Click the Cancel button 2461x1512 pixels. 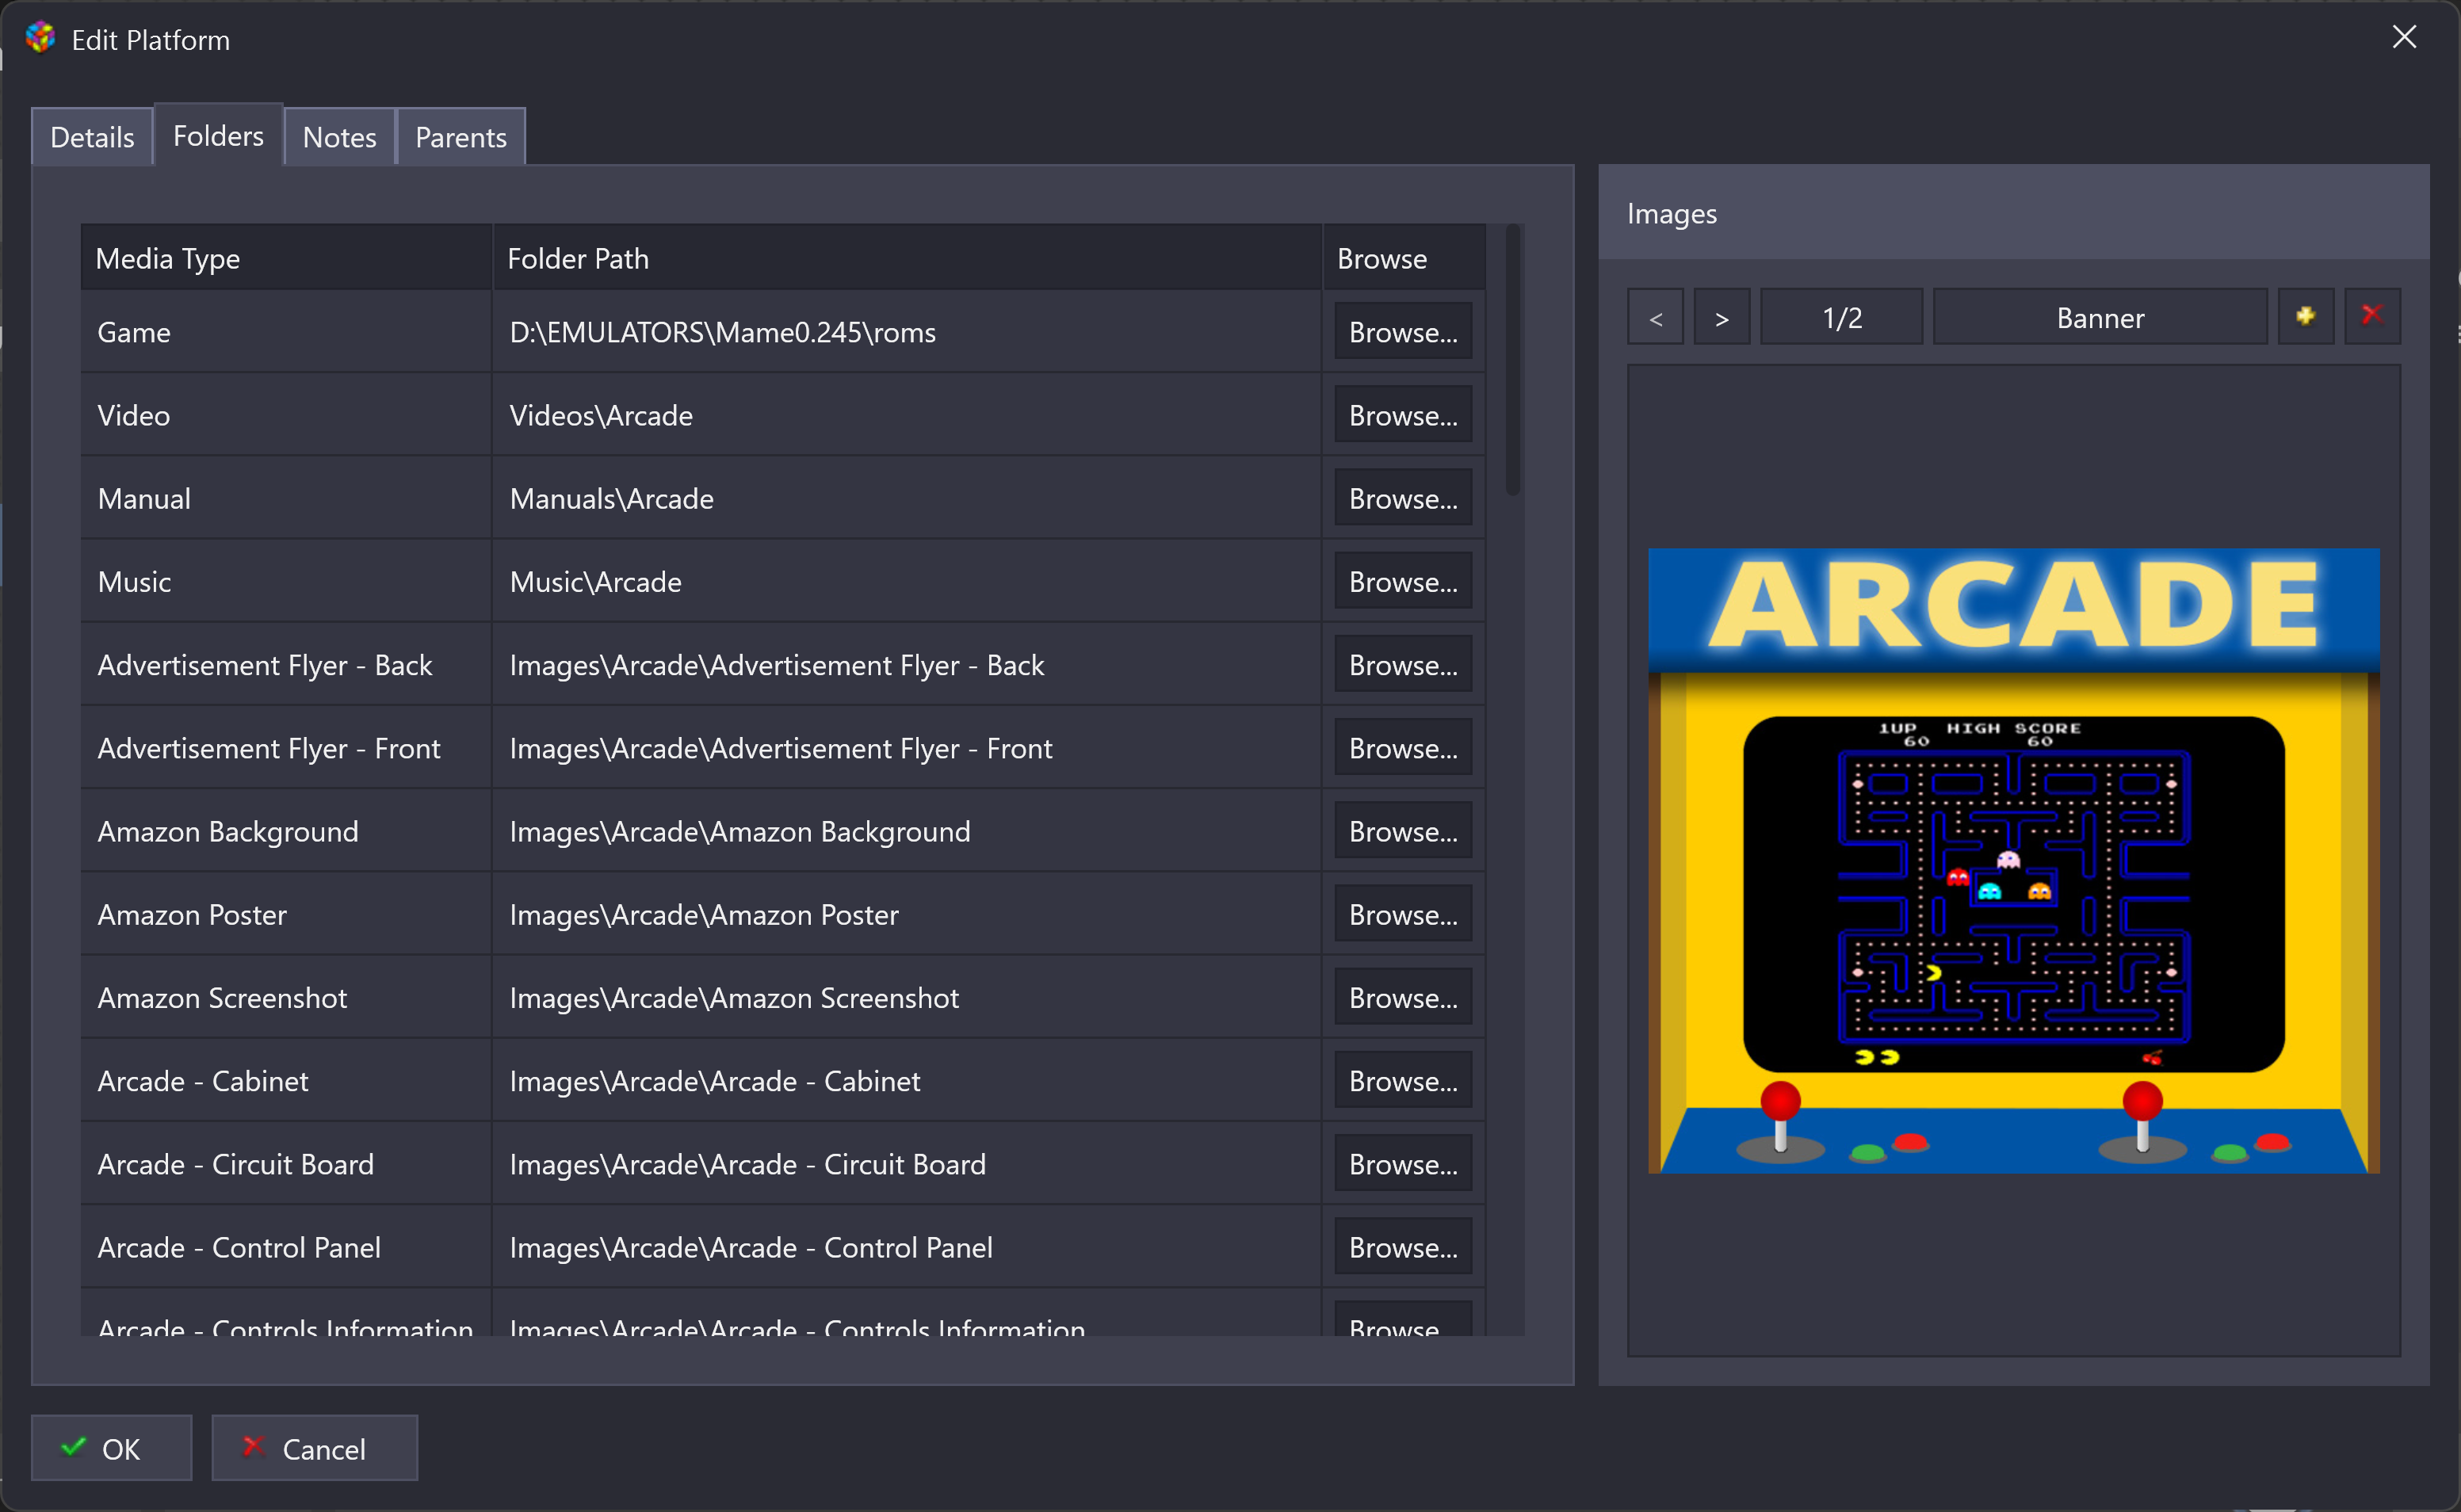click(314, 1448)
